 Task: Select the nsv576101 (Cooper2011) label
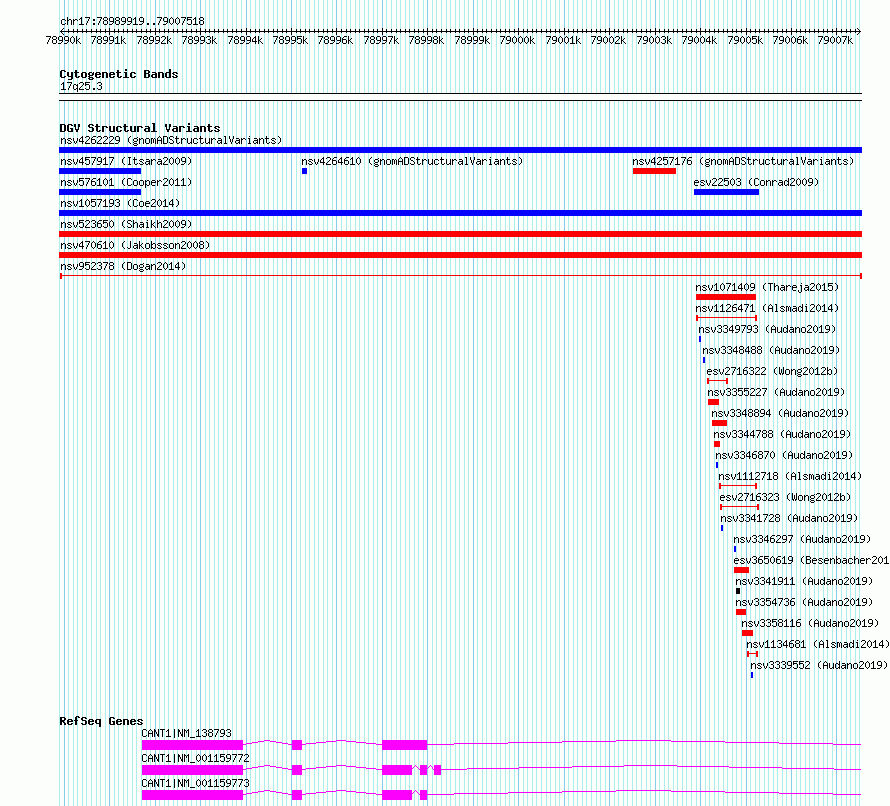(x=126, y=182)
